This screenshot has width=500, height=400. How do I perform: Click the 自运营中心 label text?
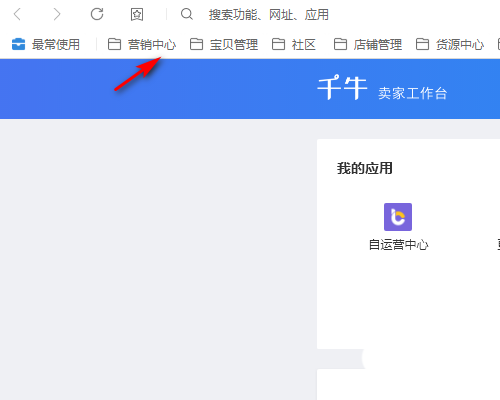pyautogui.click(x=398, y=245)
